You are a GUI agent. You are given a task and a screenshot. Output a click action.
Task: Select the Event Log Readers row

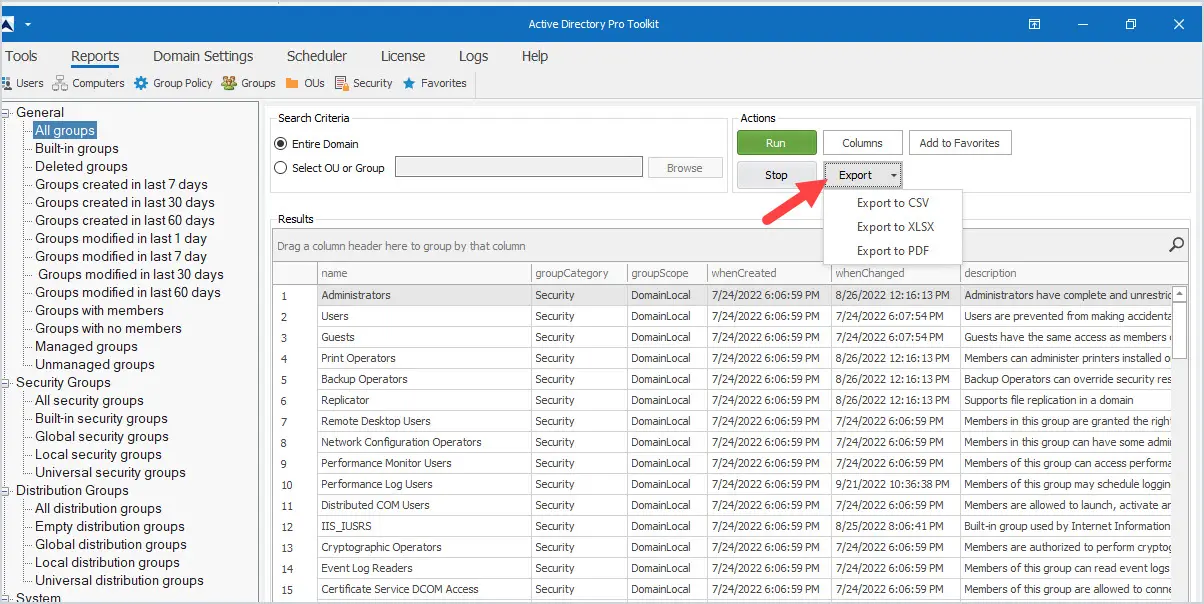pos(722,568)
